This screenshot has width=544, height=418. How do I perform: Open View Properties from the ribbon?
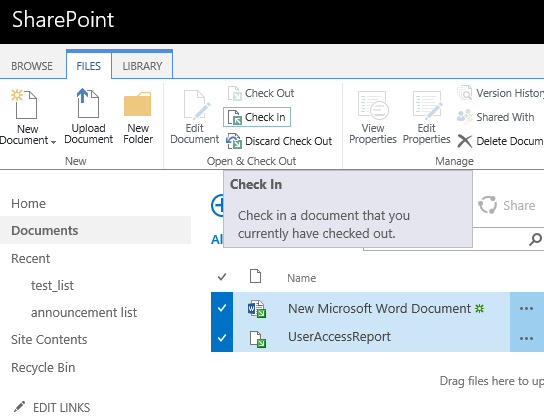[x=373, y=118]
